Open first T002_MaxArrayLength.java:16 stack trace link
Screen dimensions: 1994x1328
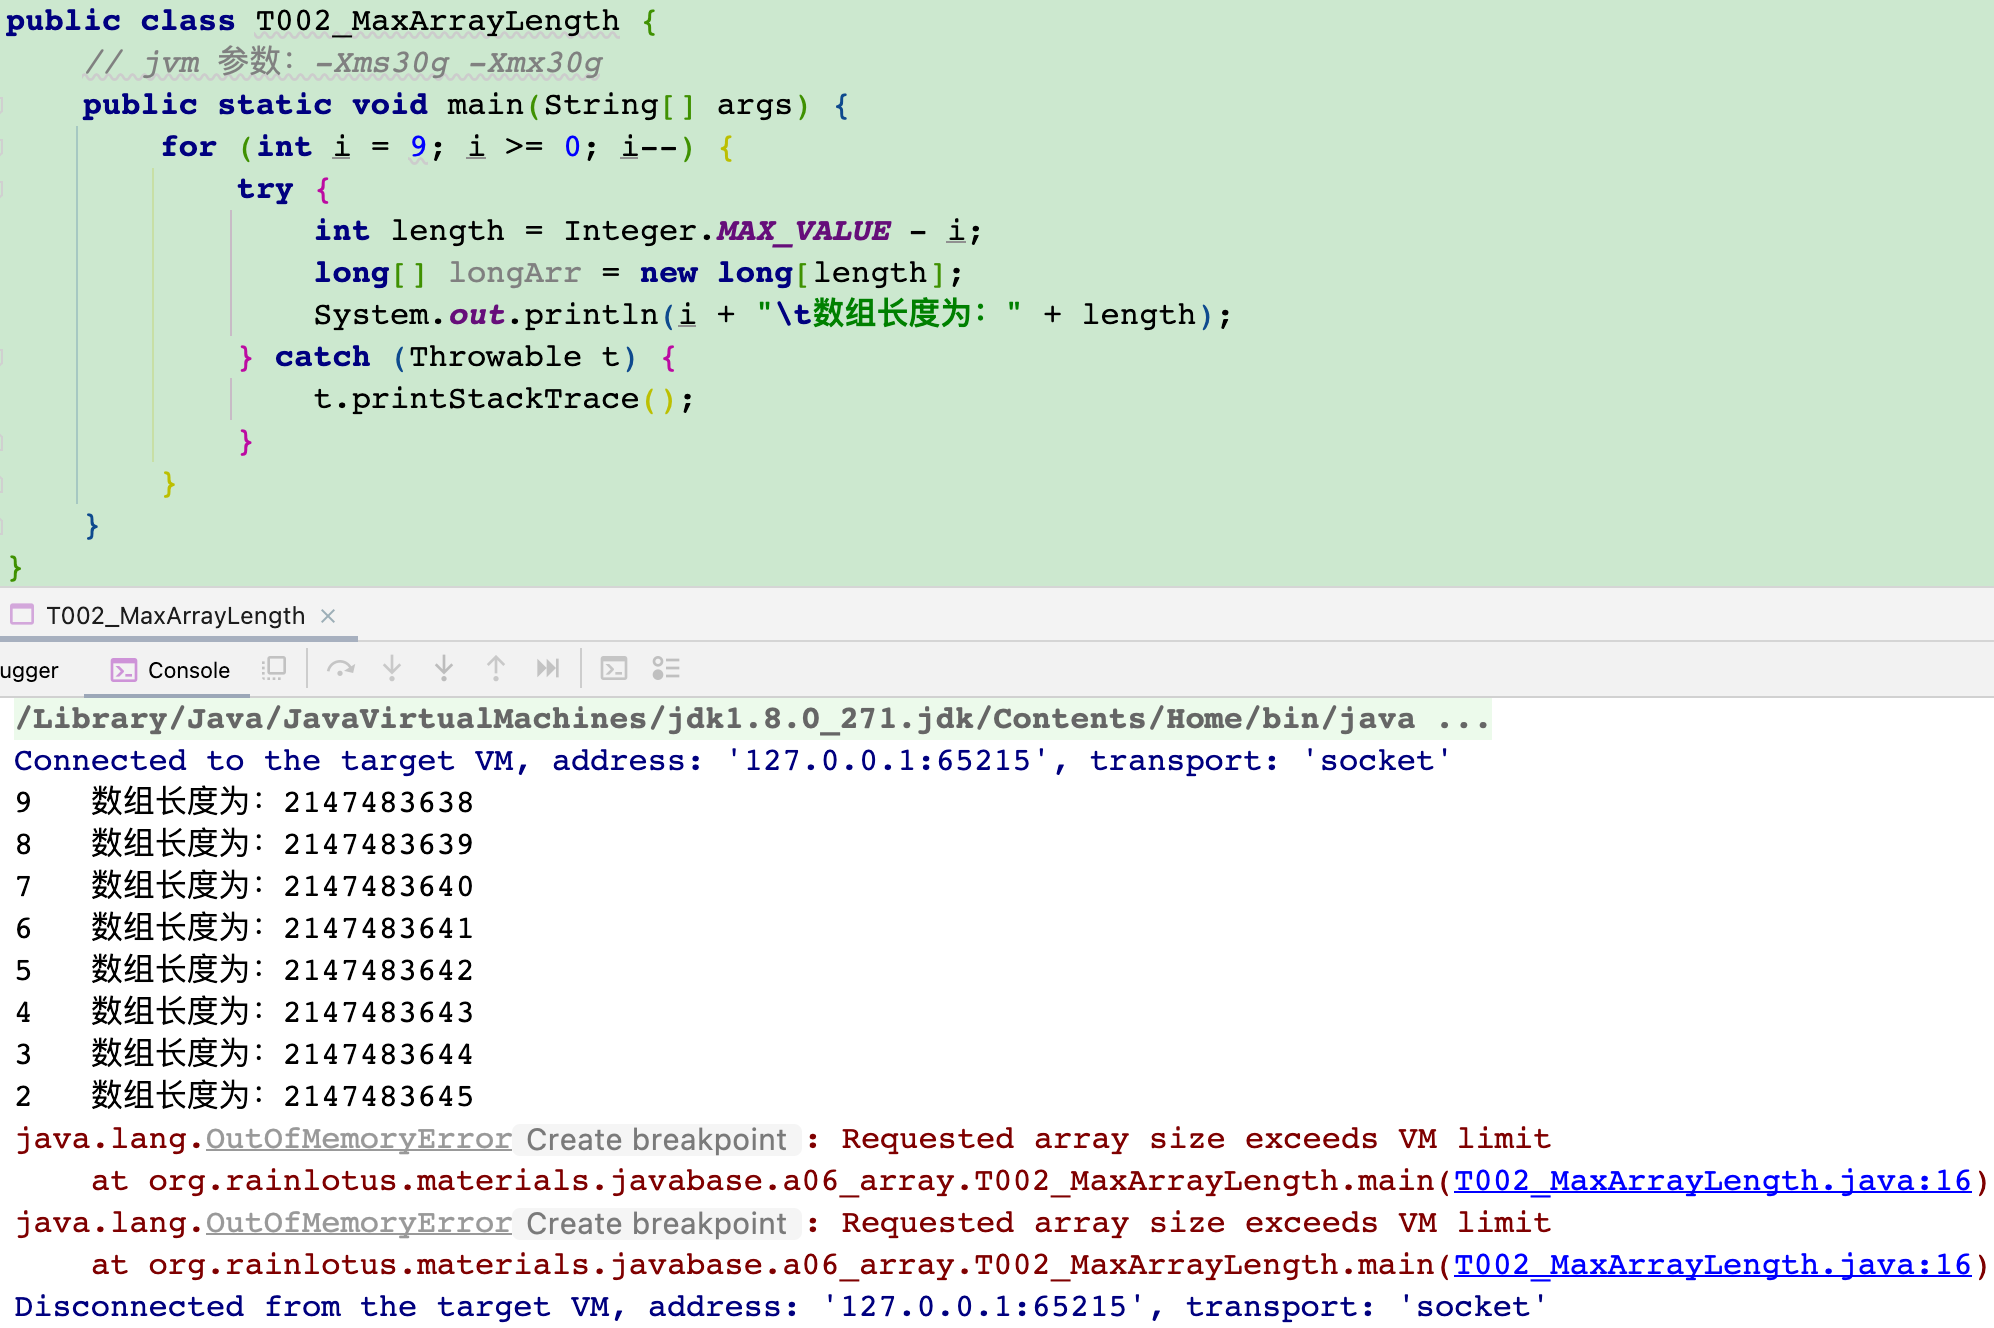pyautogui.click(x=1712, y=1181)
